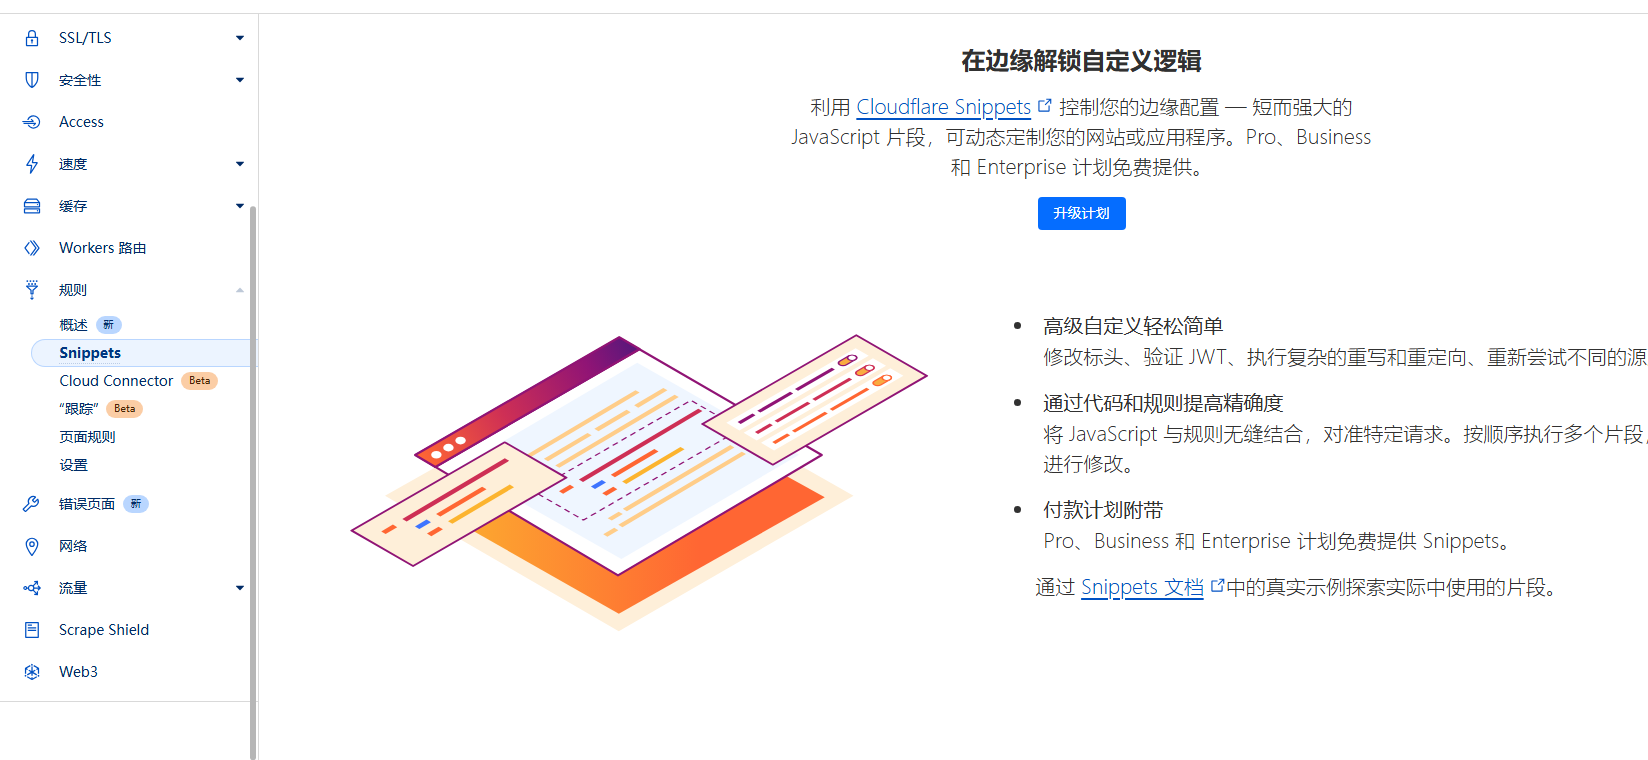The width and height of the screenshot is (1648, 760).
Task: Click the Scrape Shield document icon
Action: pyautogui.click(x=32, y=630)
